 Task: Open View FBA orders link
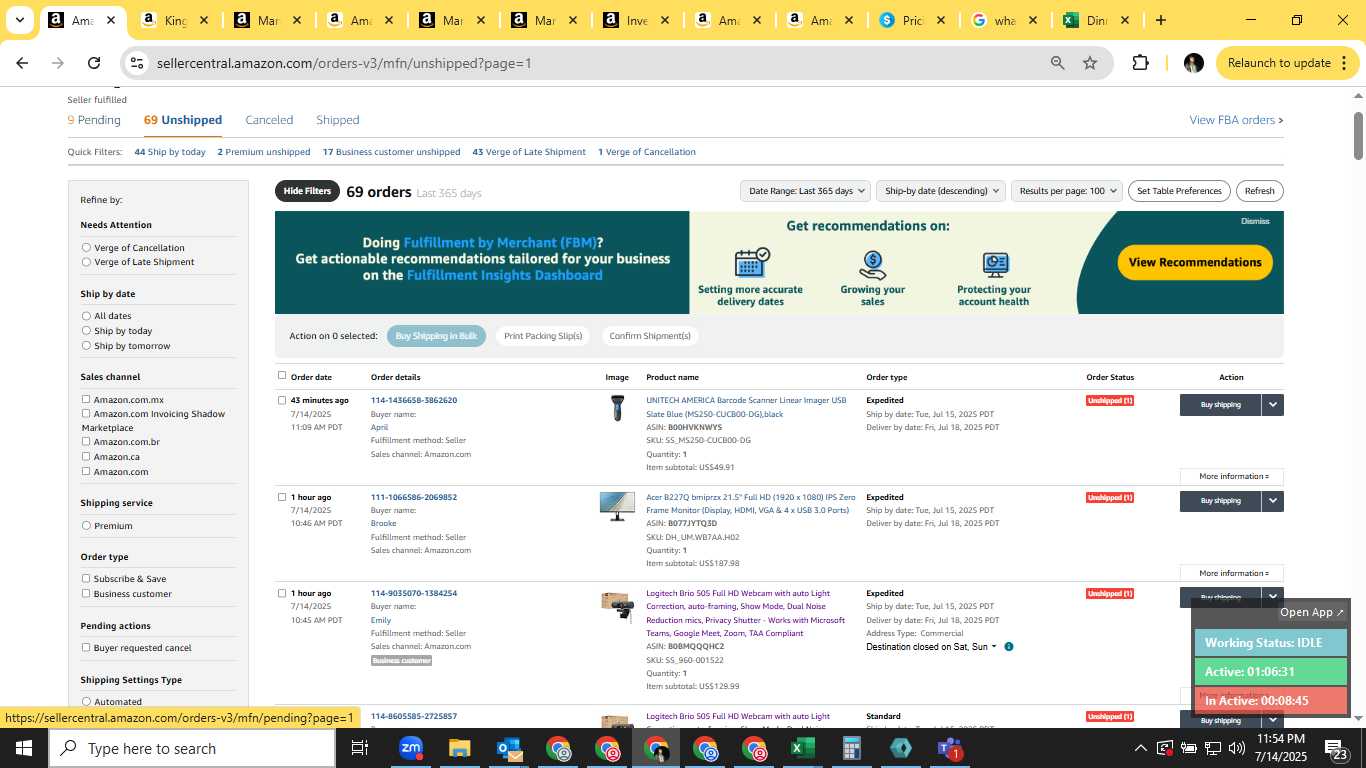pos(1236,120)
